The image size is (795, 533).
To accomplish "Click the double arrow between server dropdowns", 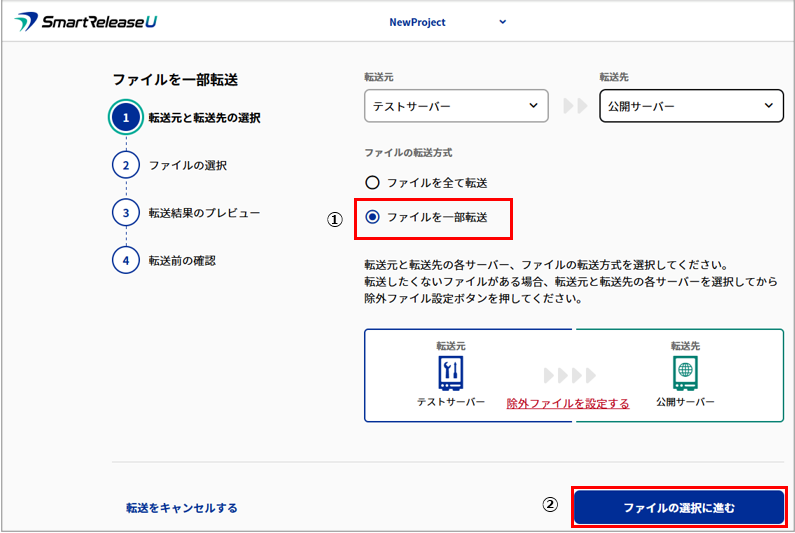I will [574, 106].
